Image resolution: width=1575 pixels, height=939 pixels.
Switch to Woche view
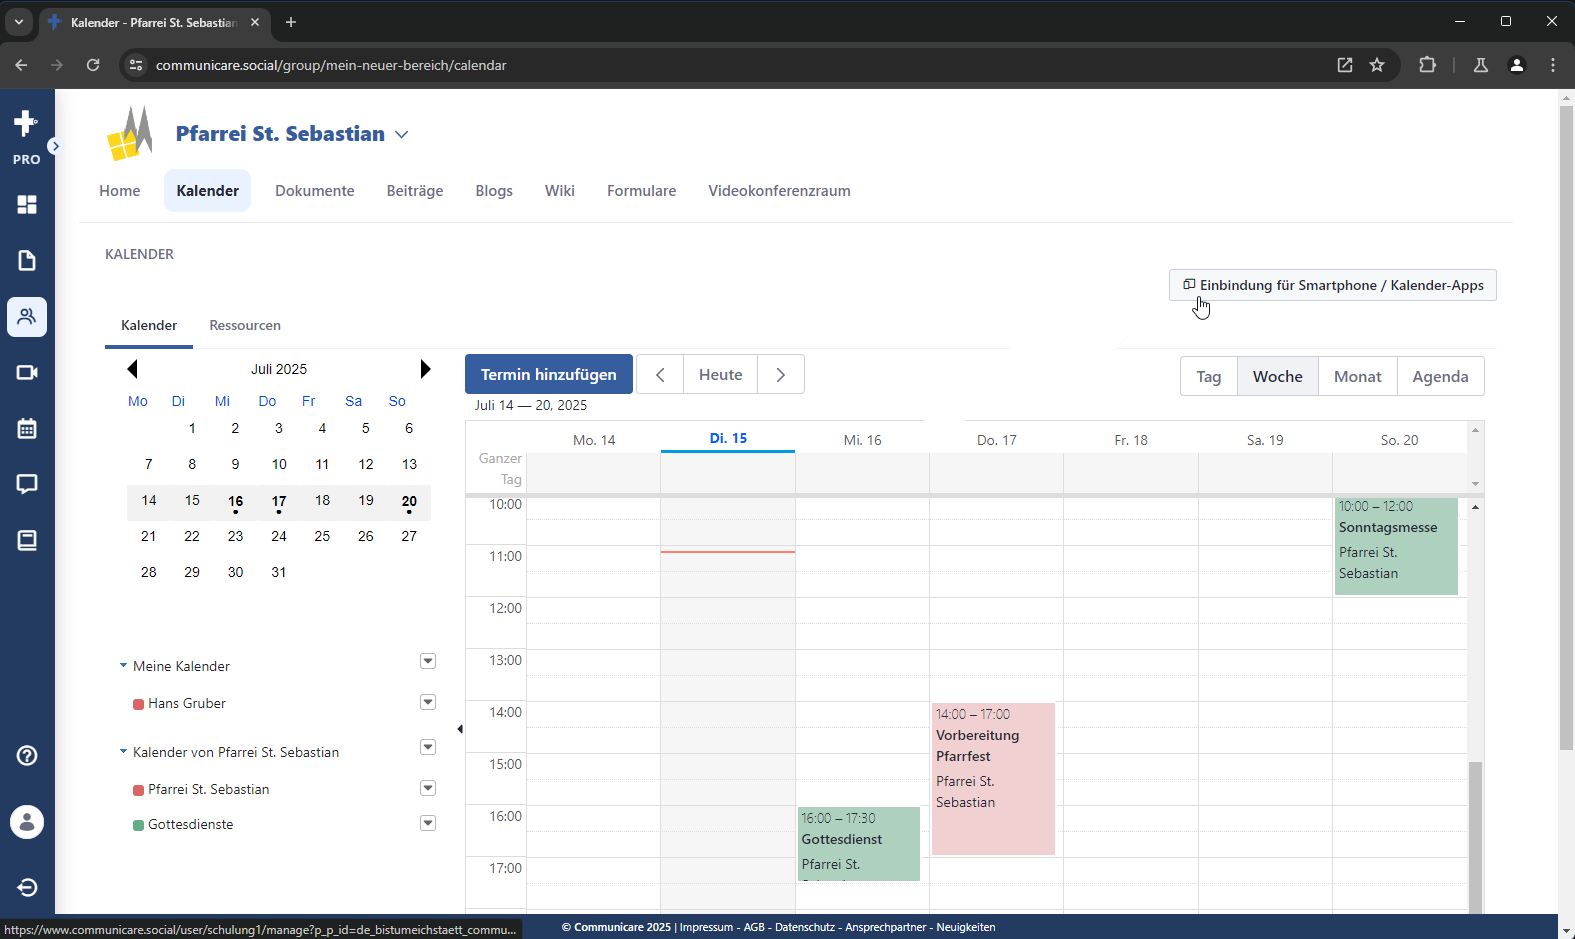(x=1278, y=376)
